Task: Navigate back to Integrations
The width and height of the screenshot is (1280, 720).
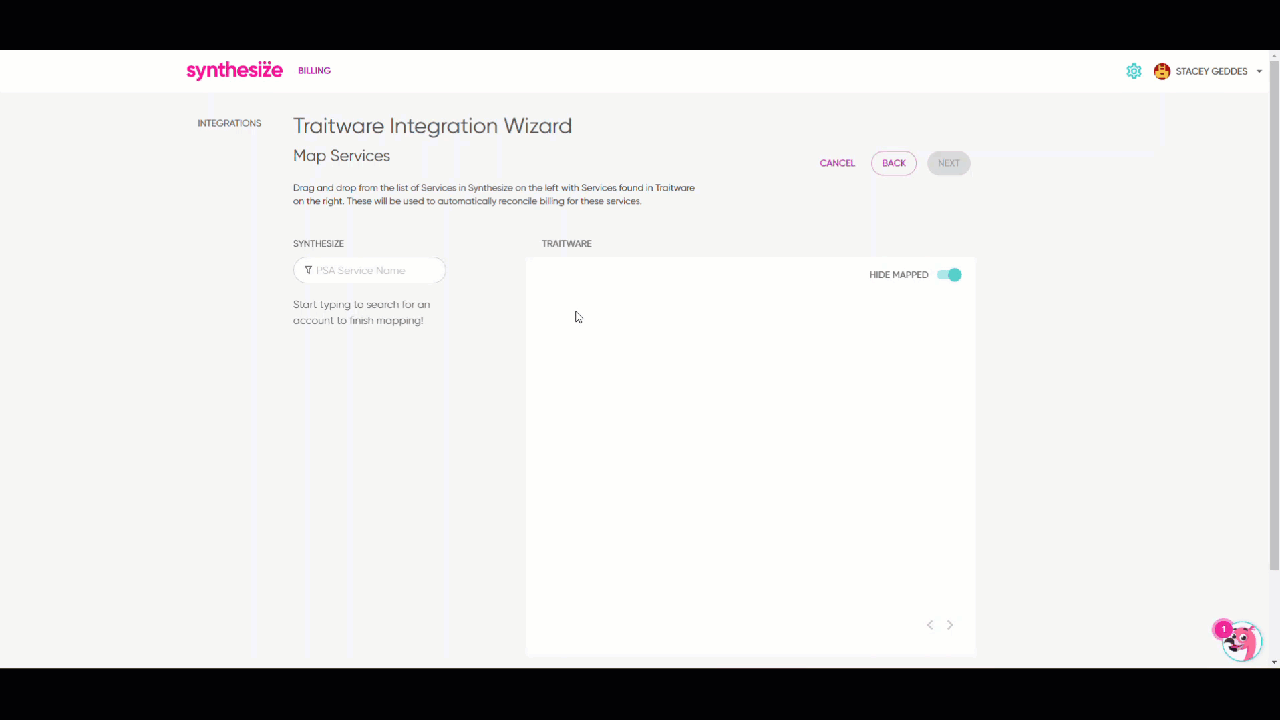Action: pos(229,122)
